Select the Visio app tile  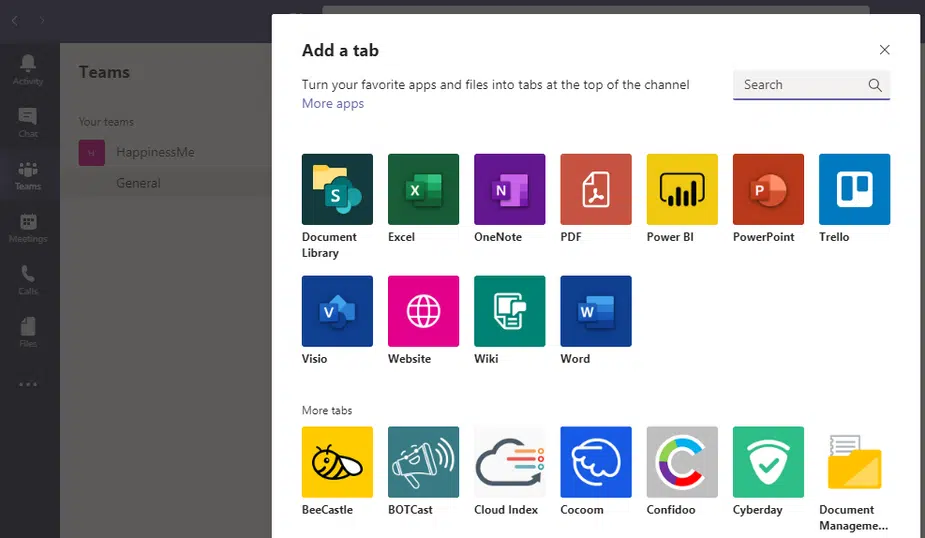point(337,311)
